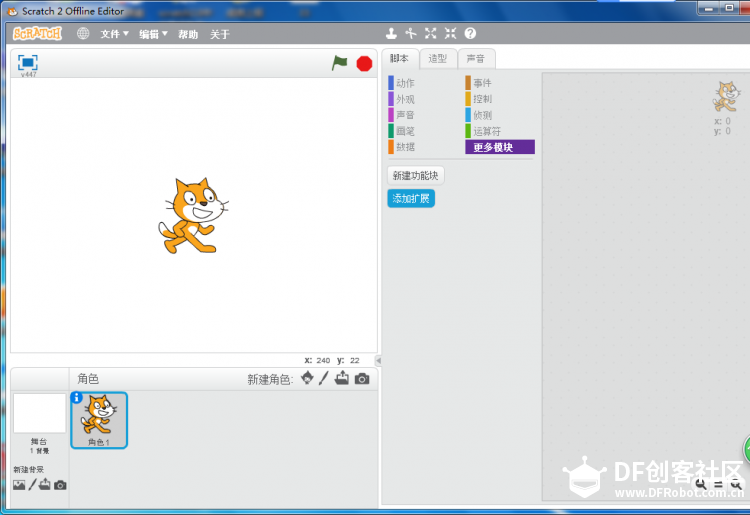Upload sprite from file
Image resolution: width=750 pixels, height=515 pixels.
pyautogui.click(x=342, y=378)
